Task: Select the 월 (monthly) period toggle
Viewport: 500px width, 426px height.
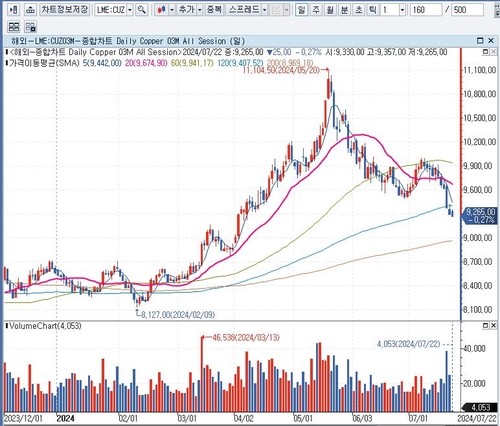Action: click(x=330, y=10)
